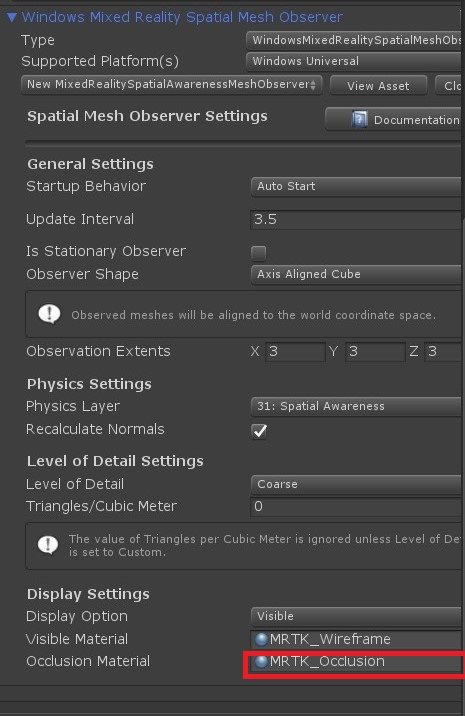The image size is (465, 716).
Task: Click the Documentation help icon
Action: 359,120
